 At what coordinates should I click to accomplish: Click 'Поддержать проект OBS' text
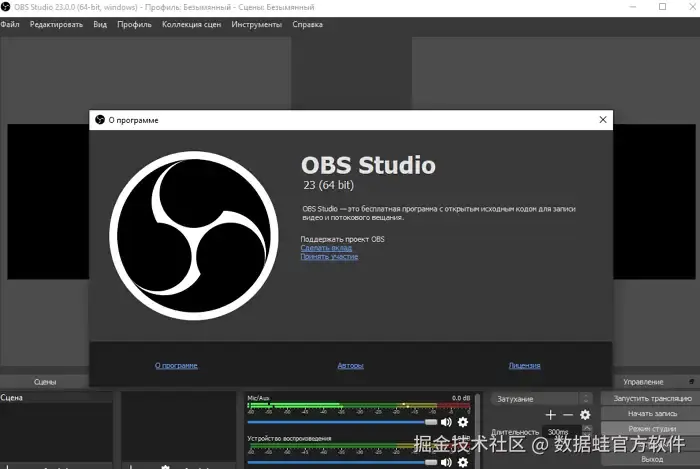tap(342, 239)
